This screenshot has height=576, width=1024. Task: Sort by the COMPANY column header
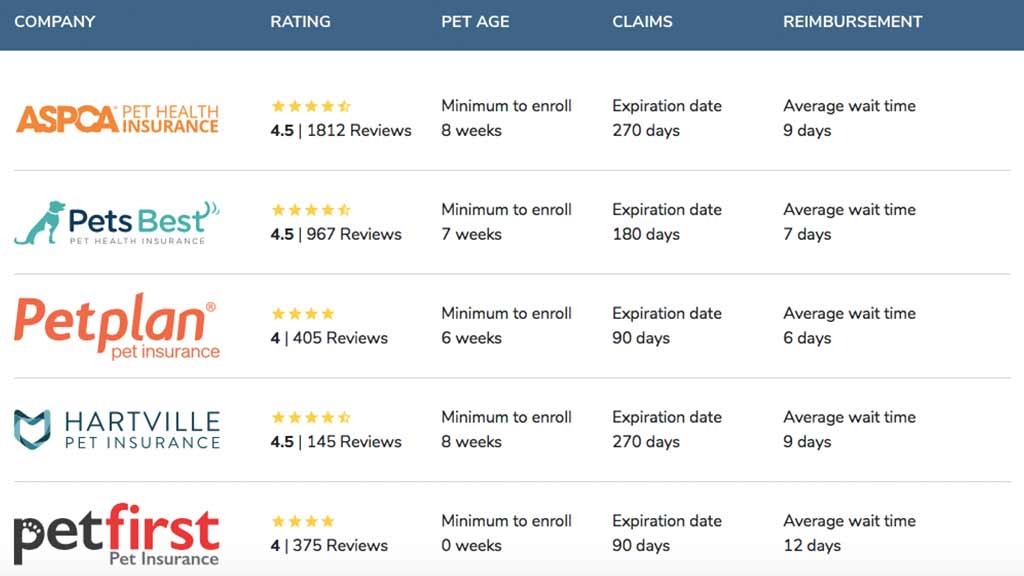click(x=55, y=22)
